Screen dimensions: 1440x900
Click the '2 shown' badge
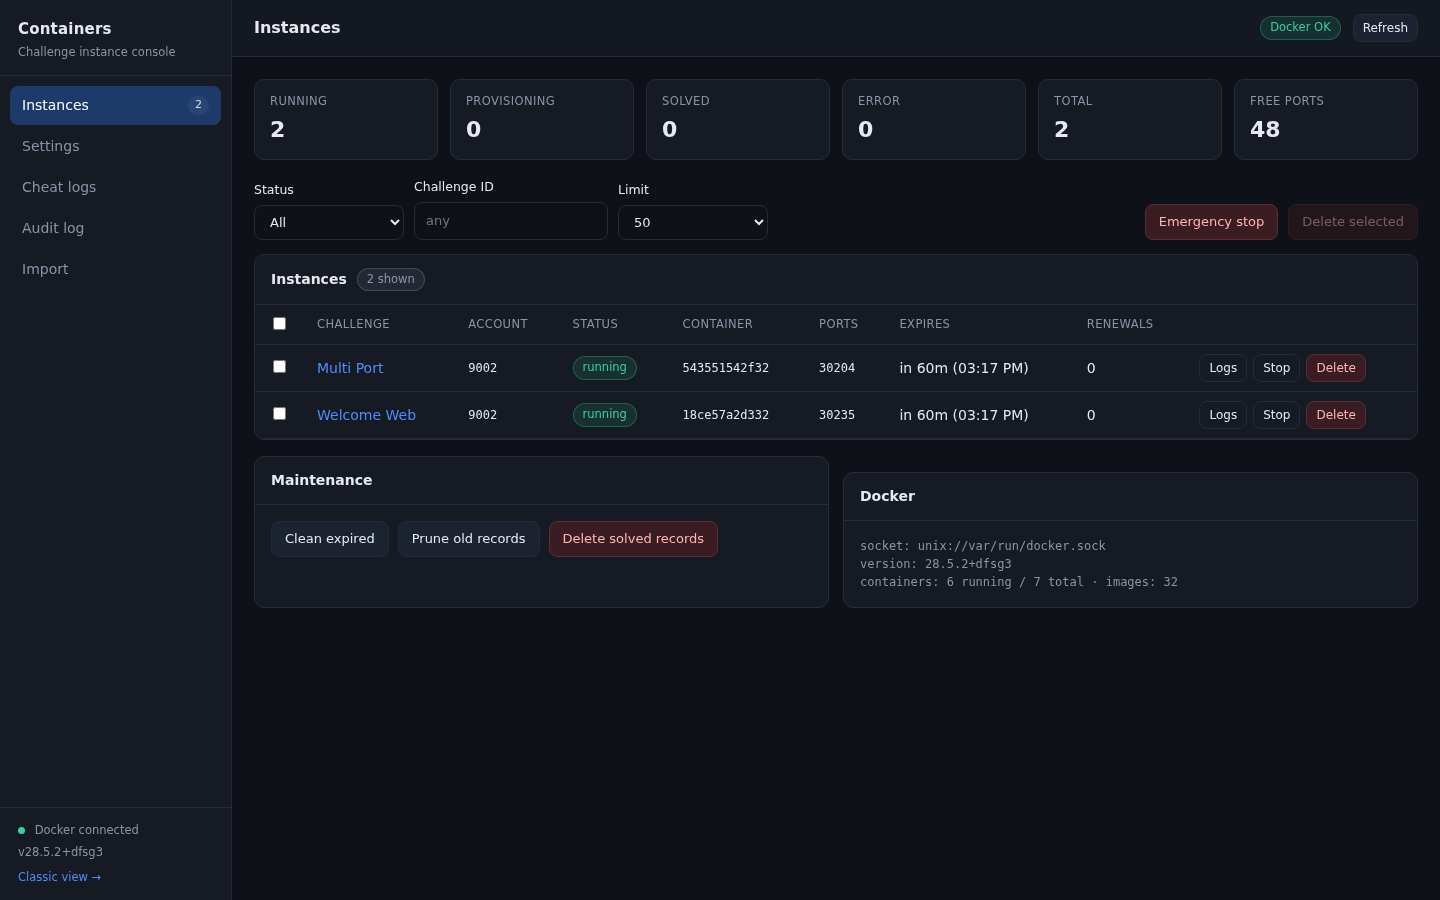point(391,279)
